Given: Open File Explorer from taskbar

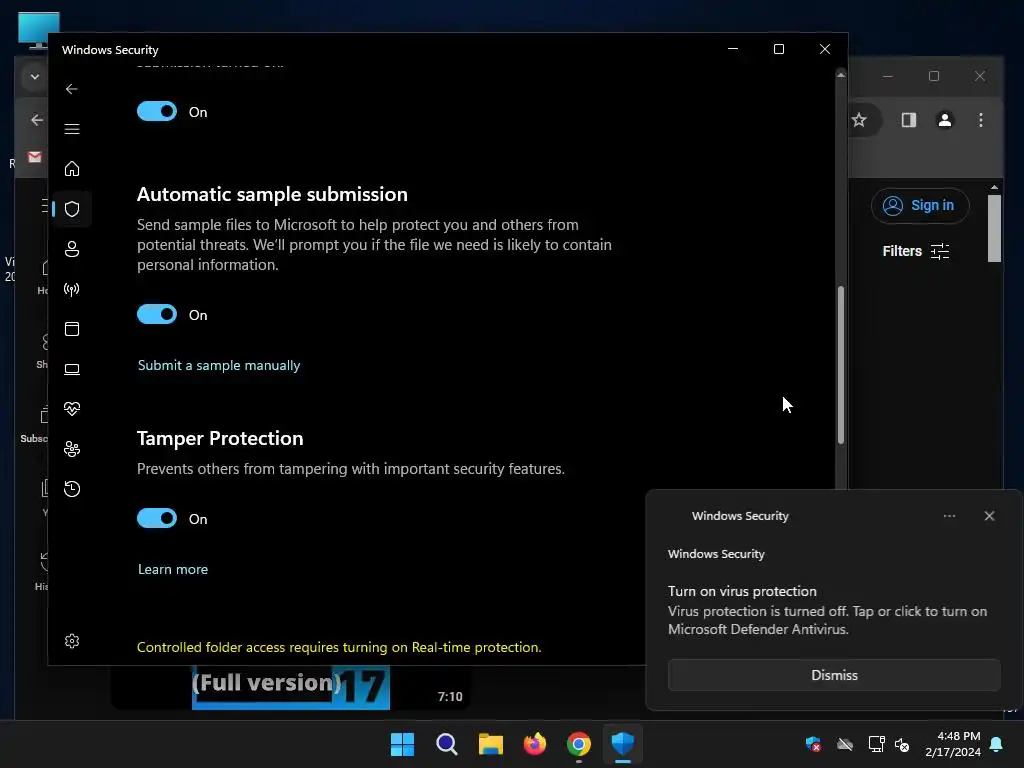Looking at the screenshot, I should 490,744.
